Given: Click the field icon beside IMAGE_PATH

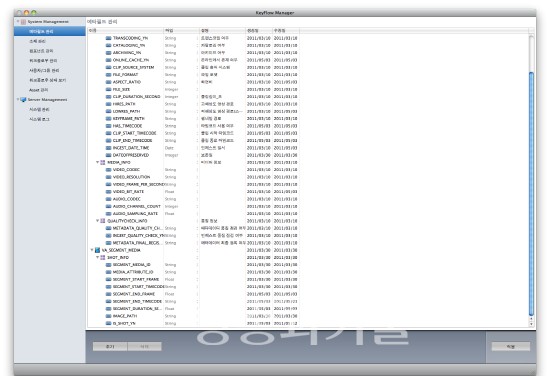Looking at the screenshot, I should coord(109,316).
